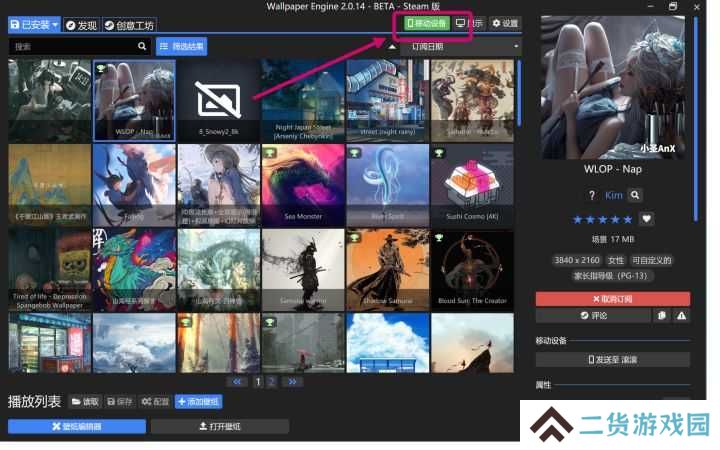Click the 女性 tag
The image size is (720, 450).
[616, 260]
